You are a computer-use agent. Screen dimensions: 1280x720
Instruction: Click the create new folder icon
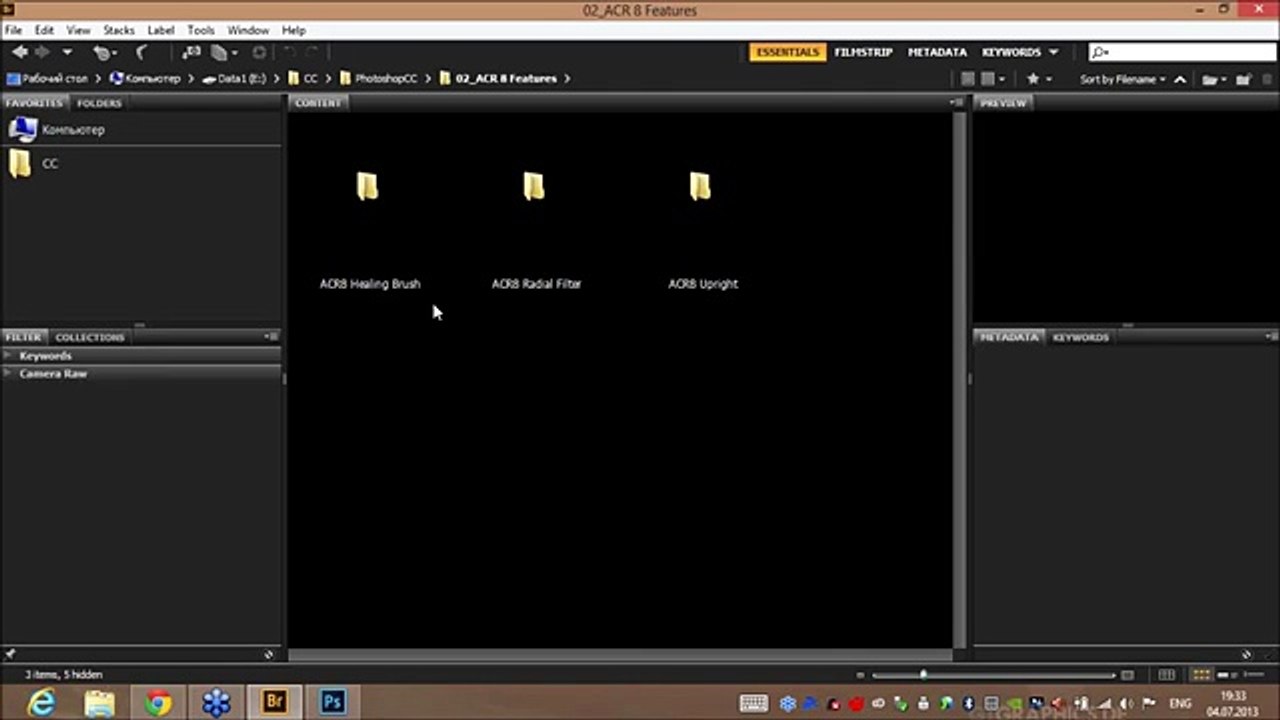1243,79
